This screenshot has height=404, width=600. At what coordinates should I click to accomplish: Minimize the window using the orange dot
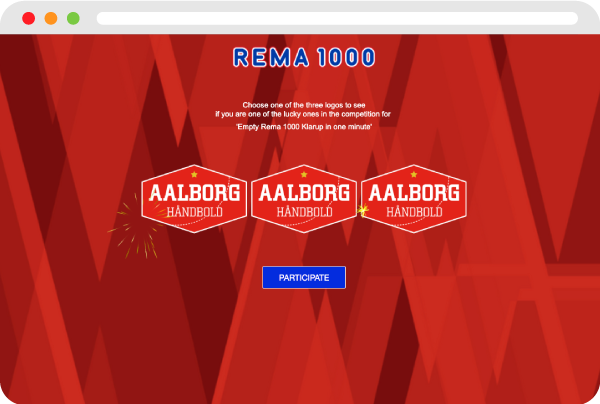click(51, 18)
